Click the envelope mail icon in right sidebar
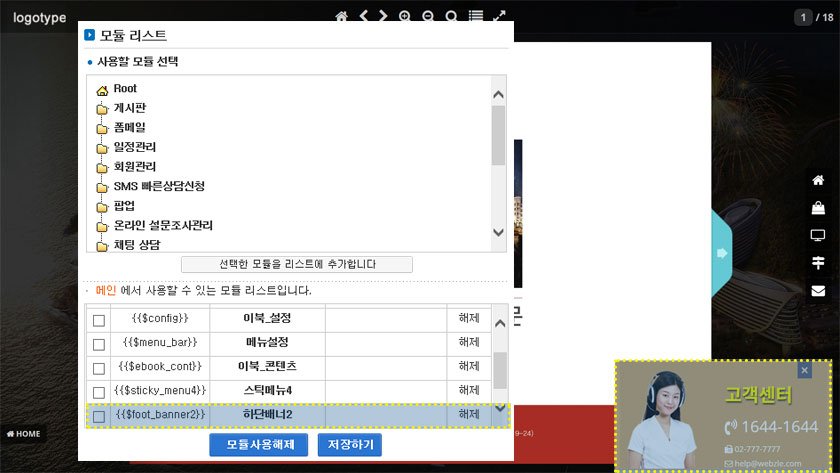This screenshot has width=840, height=473. 818,291
